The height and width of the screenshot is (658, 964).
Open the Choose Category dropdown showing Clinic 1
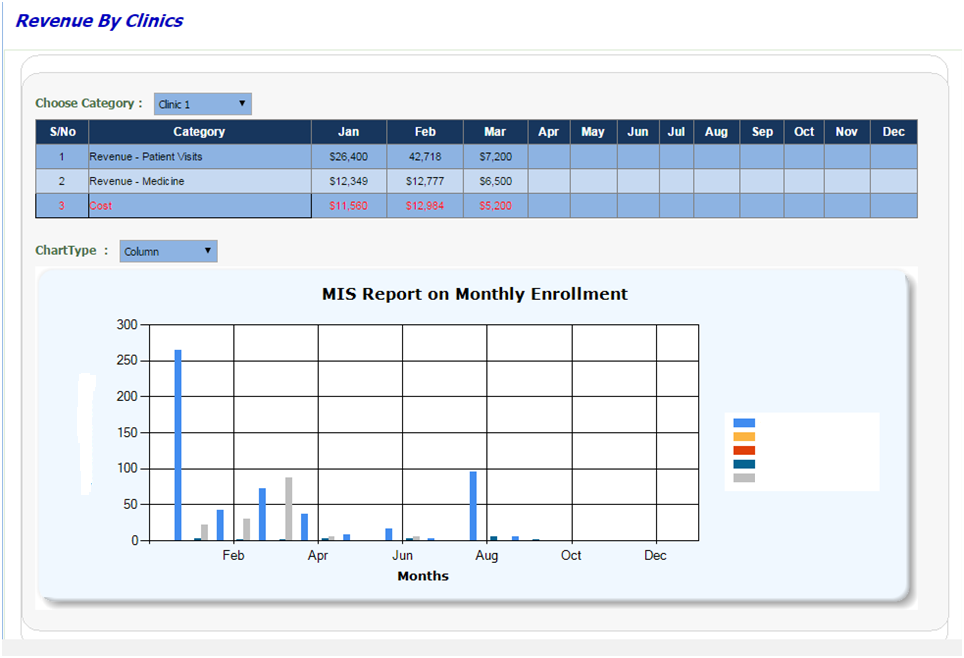click(202, 104)
